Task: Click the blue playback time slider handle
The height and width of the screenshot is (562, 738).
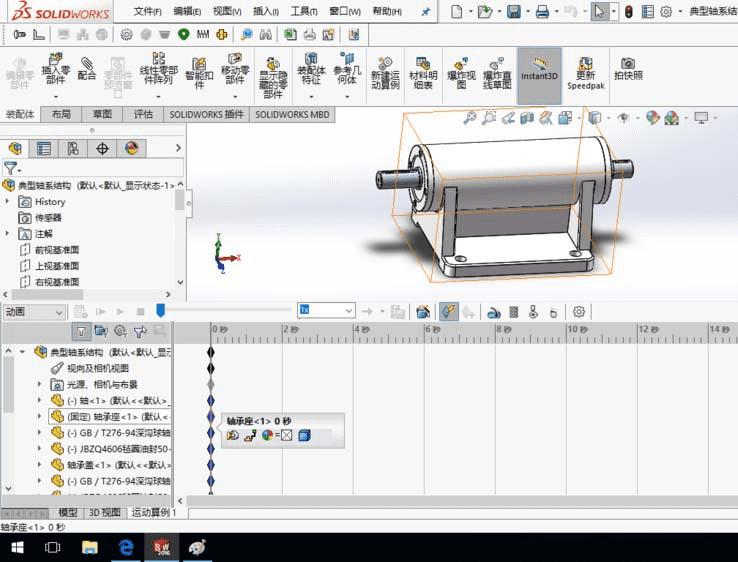Action: (160, 311)
